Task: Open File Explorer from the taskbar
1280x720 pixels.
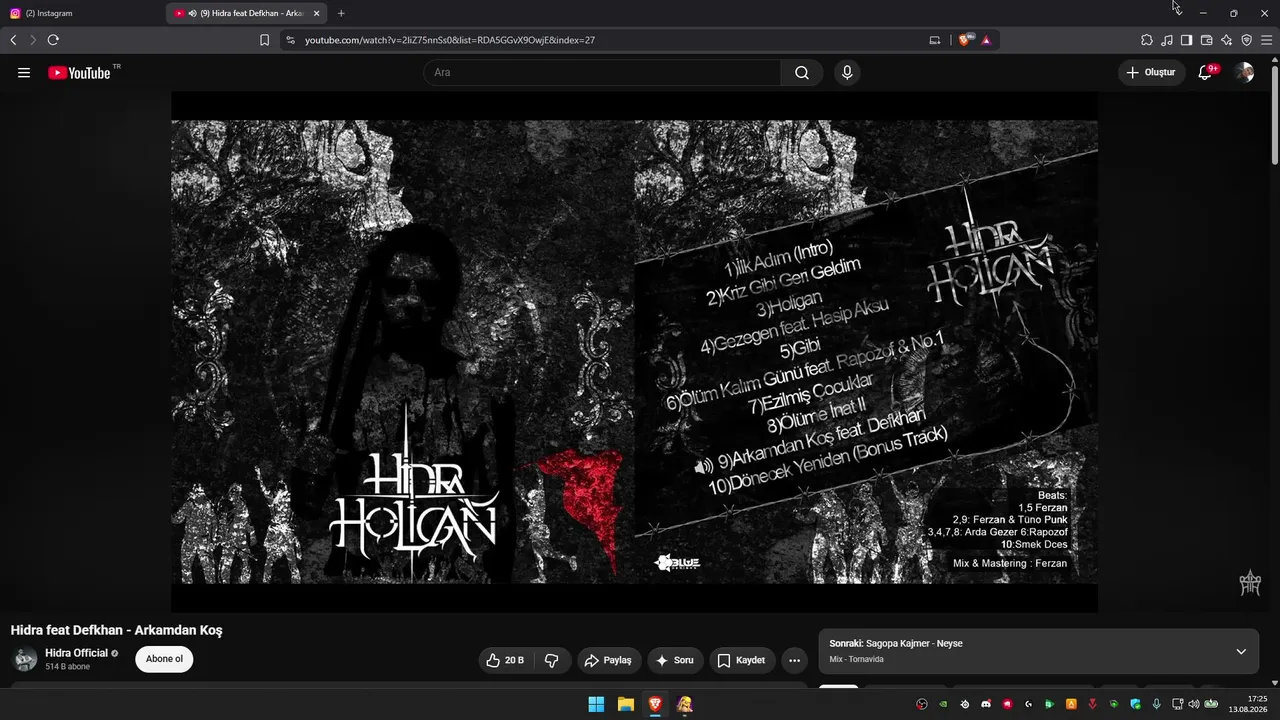Action: point(626,704)
